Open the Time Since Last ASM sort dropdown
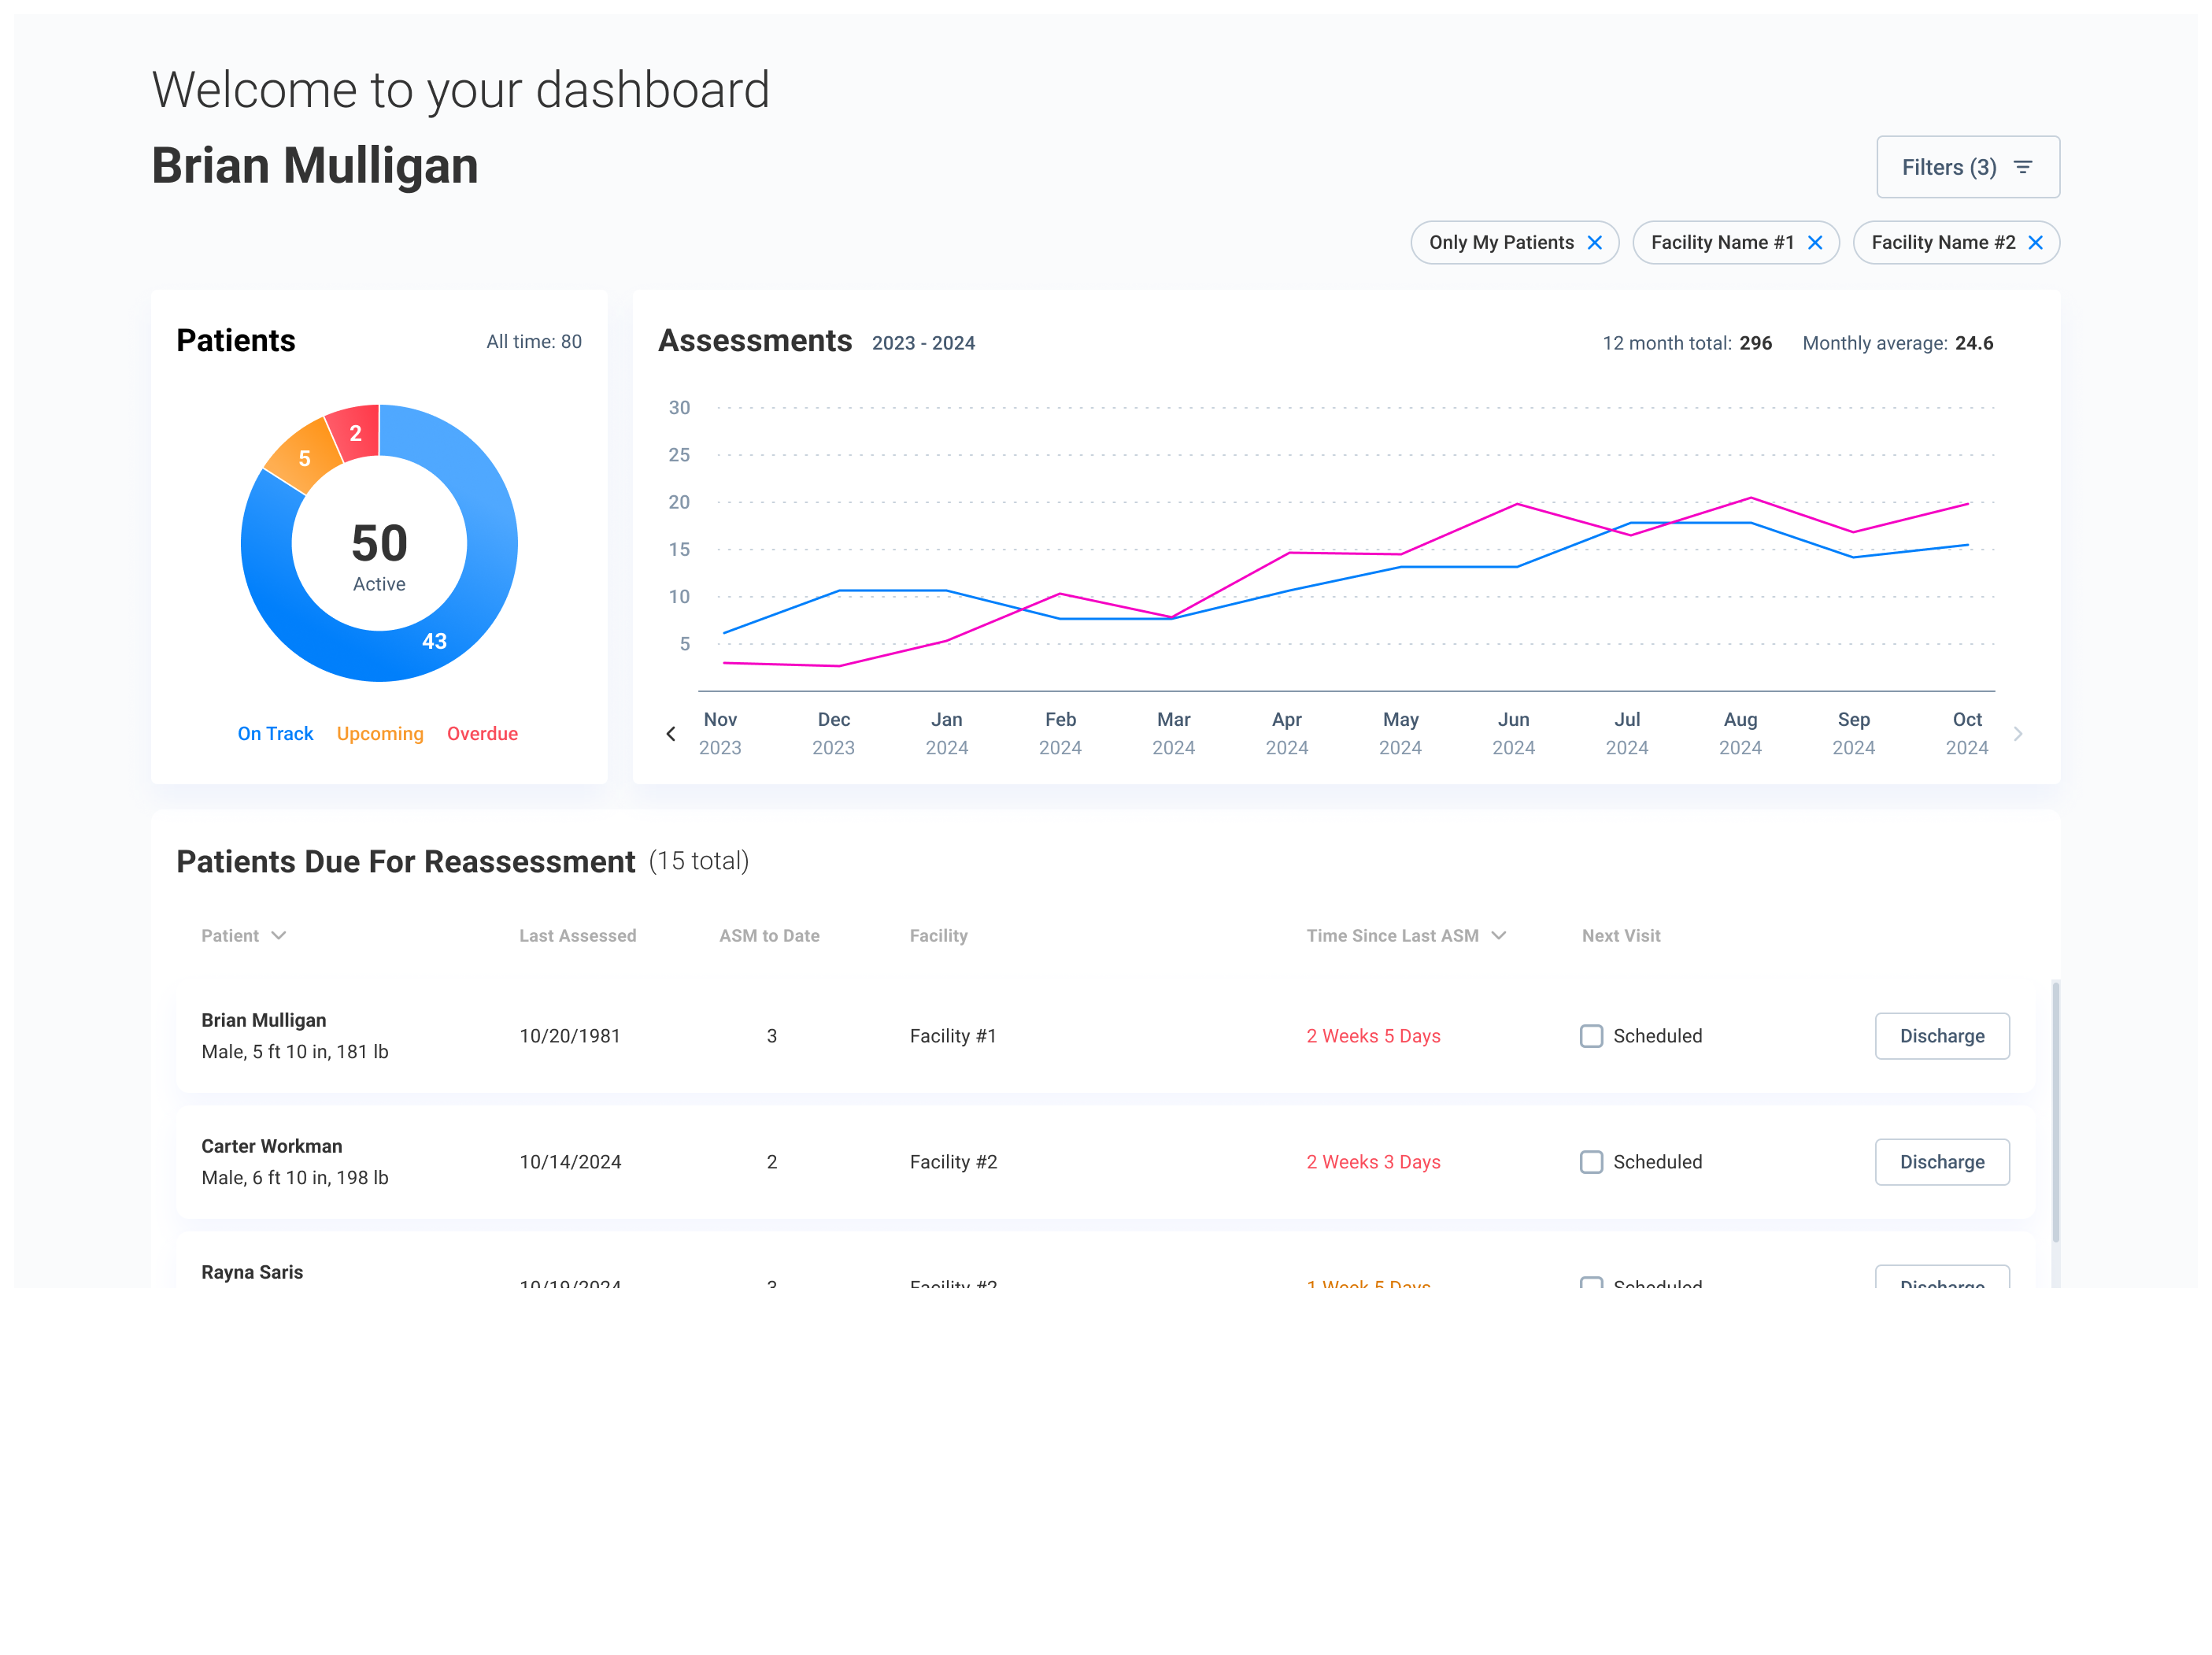 [x=1499, y=935]
